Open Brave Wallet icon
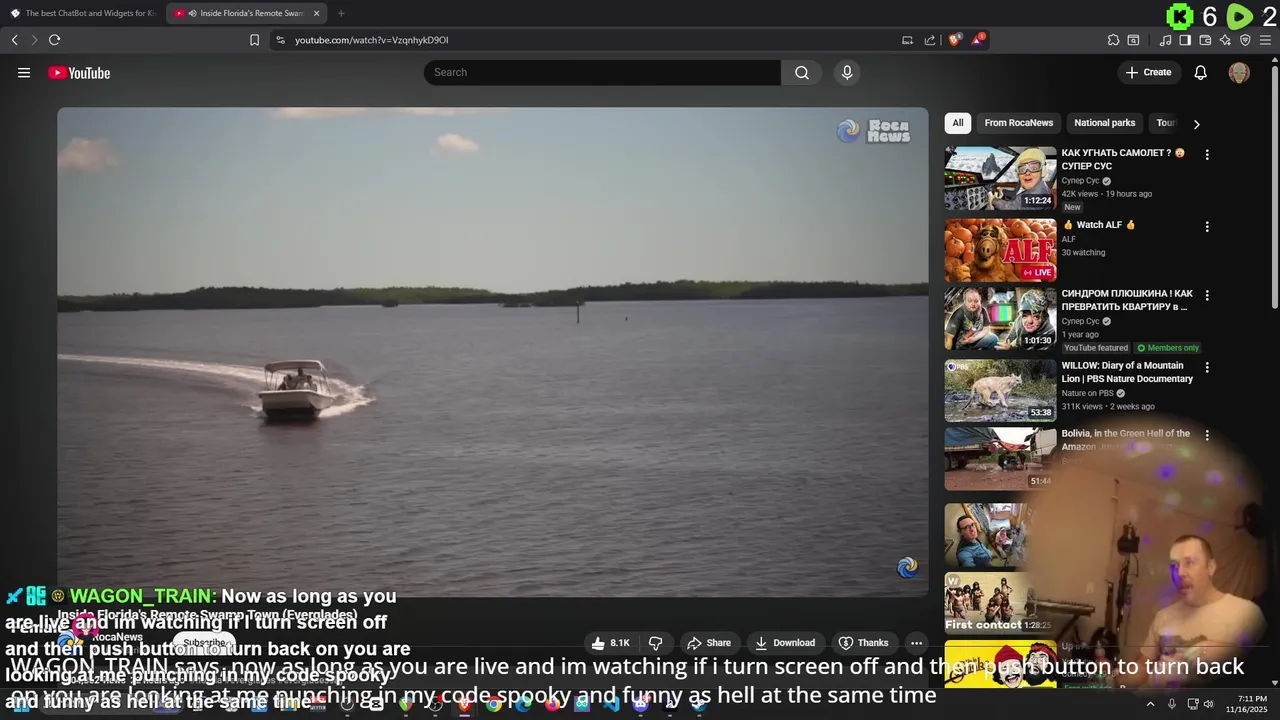Screen dimensions: 1280x720 pos(1205,40)
